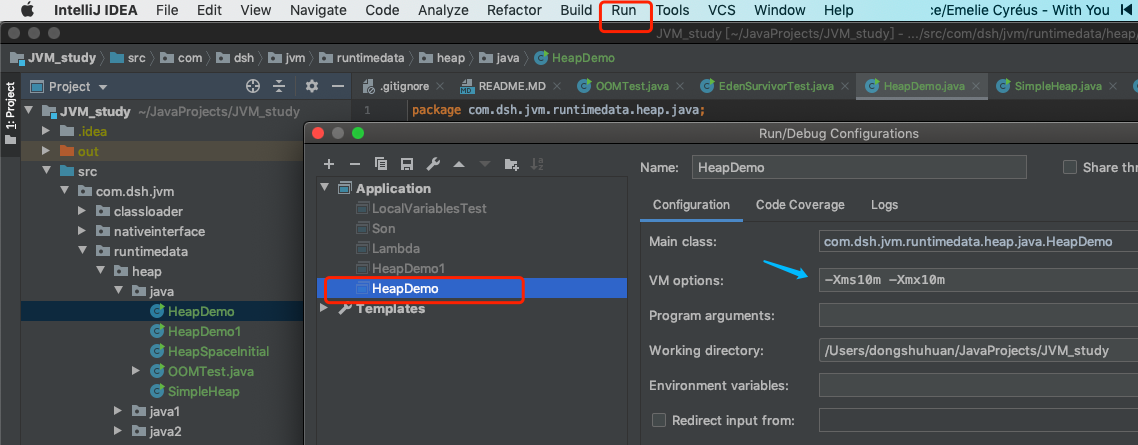Close the HeapDemo.java tab
1138x445 pixels.
976,86
